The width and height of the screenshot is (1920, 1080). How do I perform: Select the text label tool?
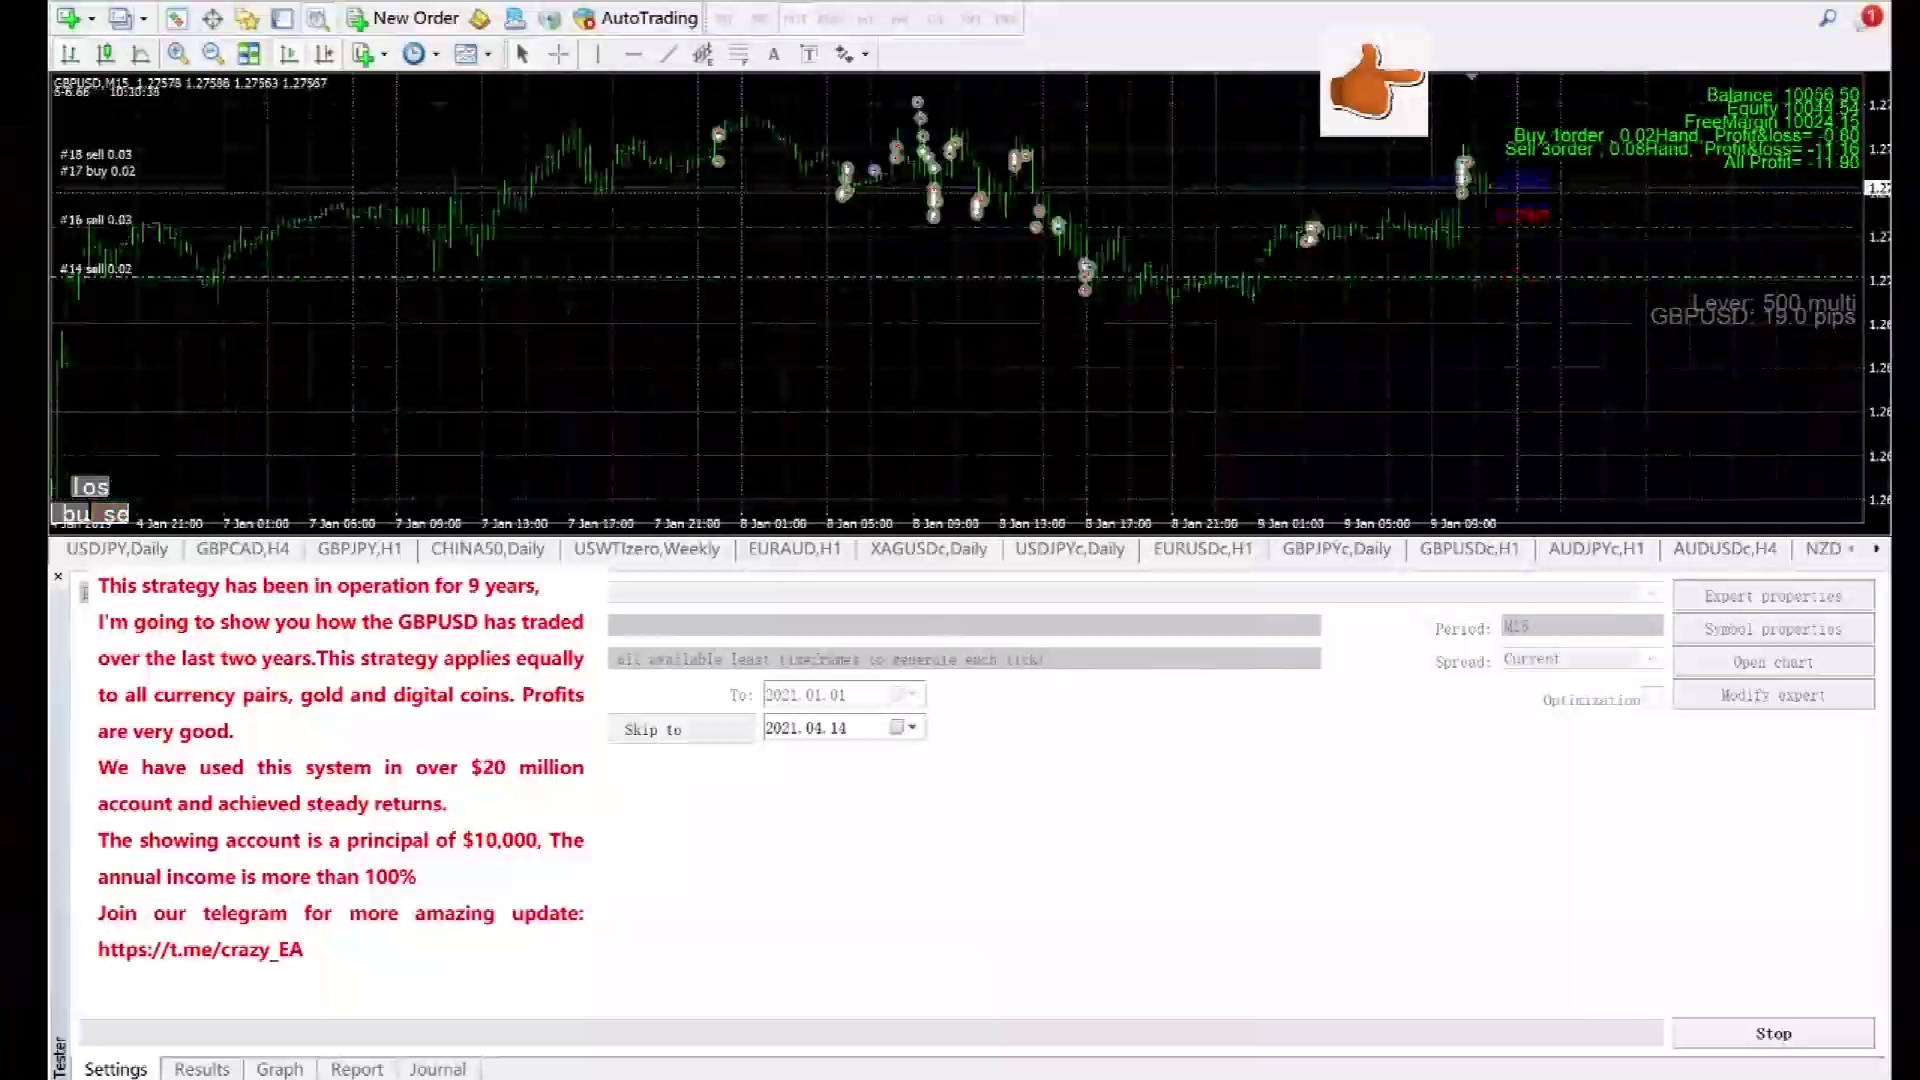point(810,54)
